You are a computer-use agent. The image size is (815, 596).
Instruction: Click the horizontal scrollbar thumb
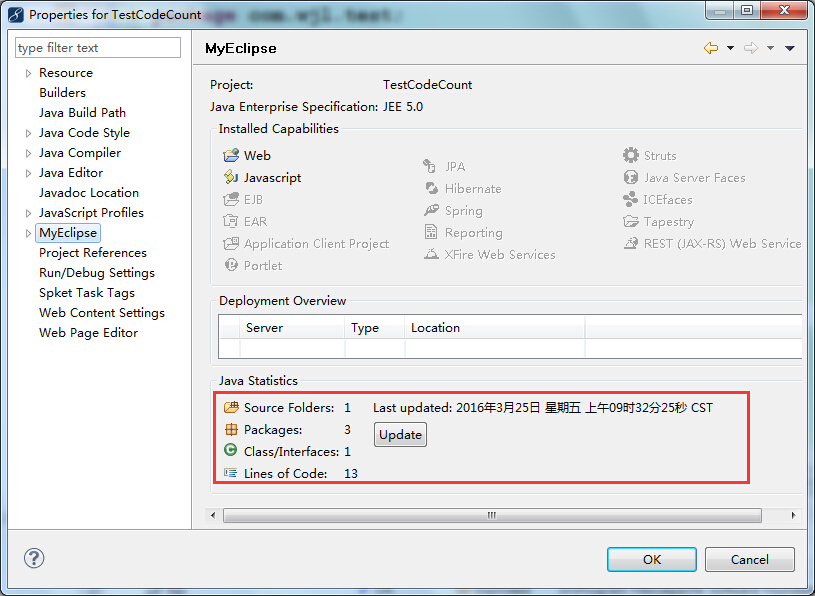click(x=492, y=515)
